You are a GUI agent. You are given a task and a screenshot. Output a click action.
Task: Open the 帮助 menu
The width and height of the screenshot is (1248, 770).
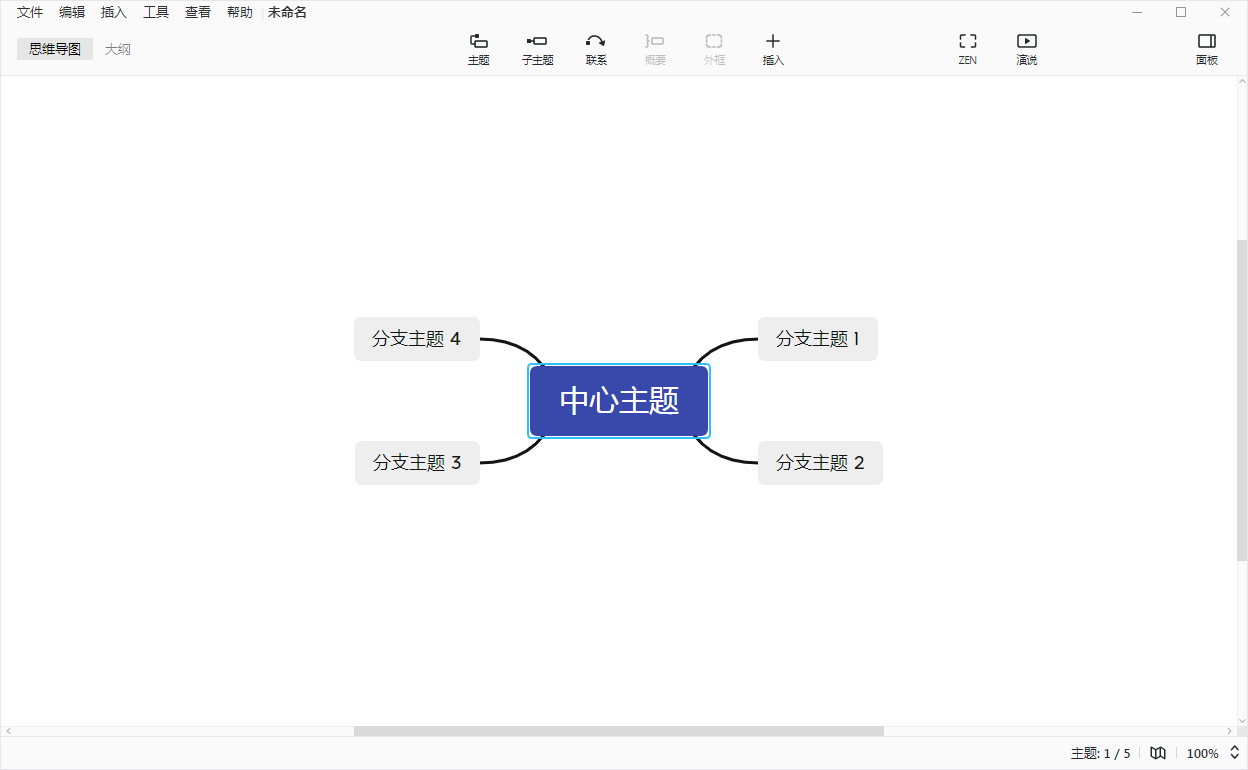click(x=240, y=12)
